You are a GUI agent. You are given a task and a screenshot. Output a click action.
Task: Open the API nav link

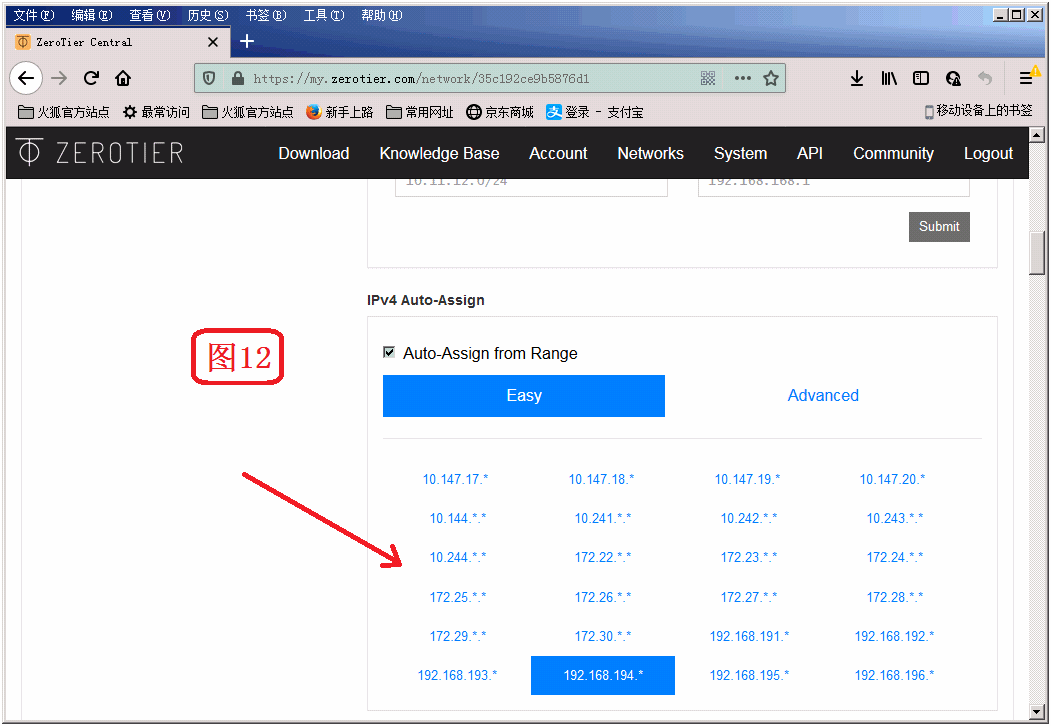coord(810,154)
